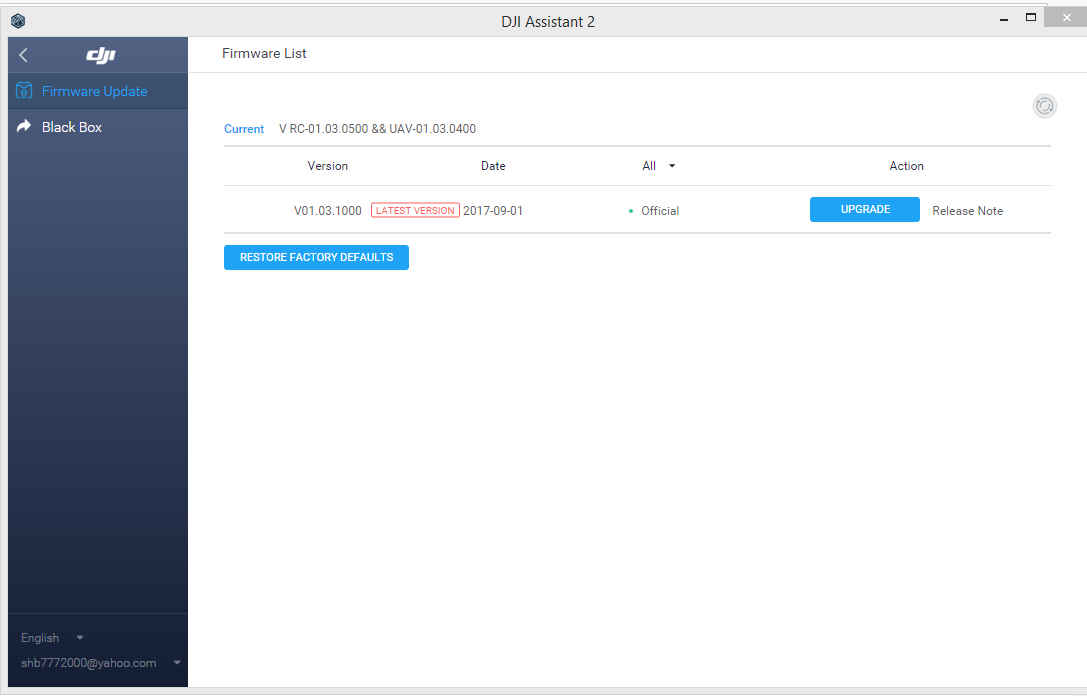
Task: Click the DJI Assistant app icon in title bar
Action: coord(18,21)
